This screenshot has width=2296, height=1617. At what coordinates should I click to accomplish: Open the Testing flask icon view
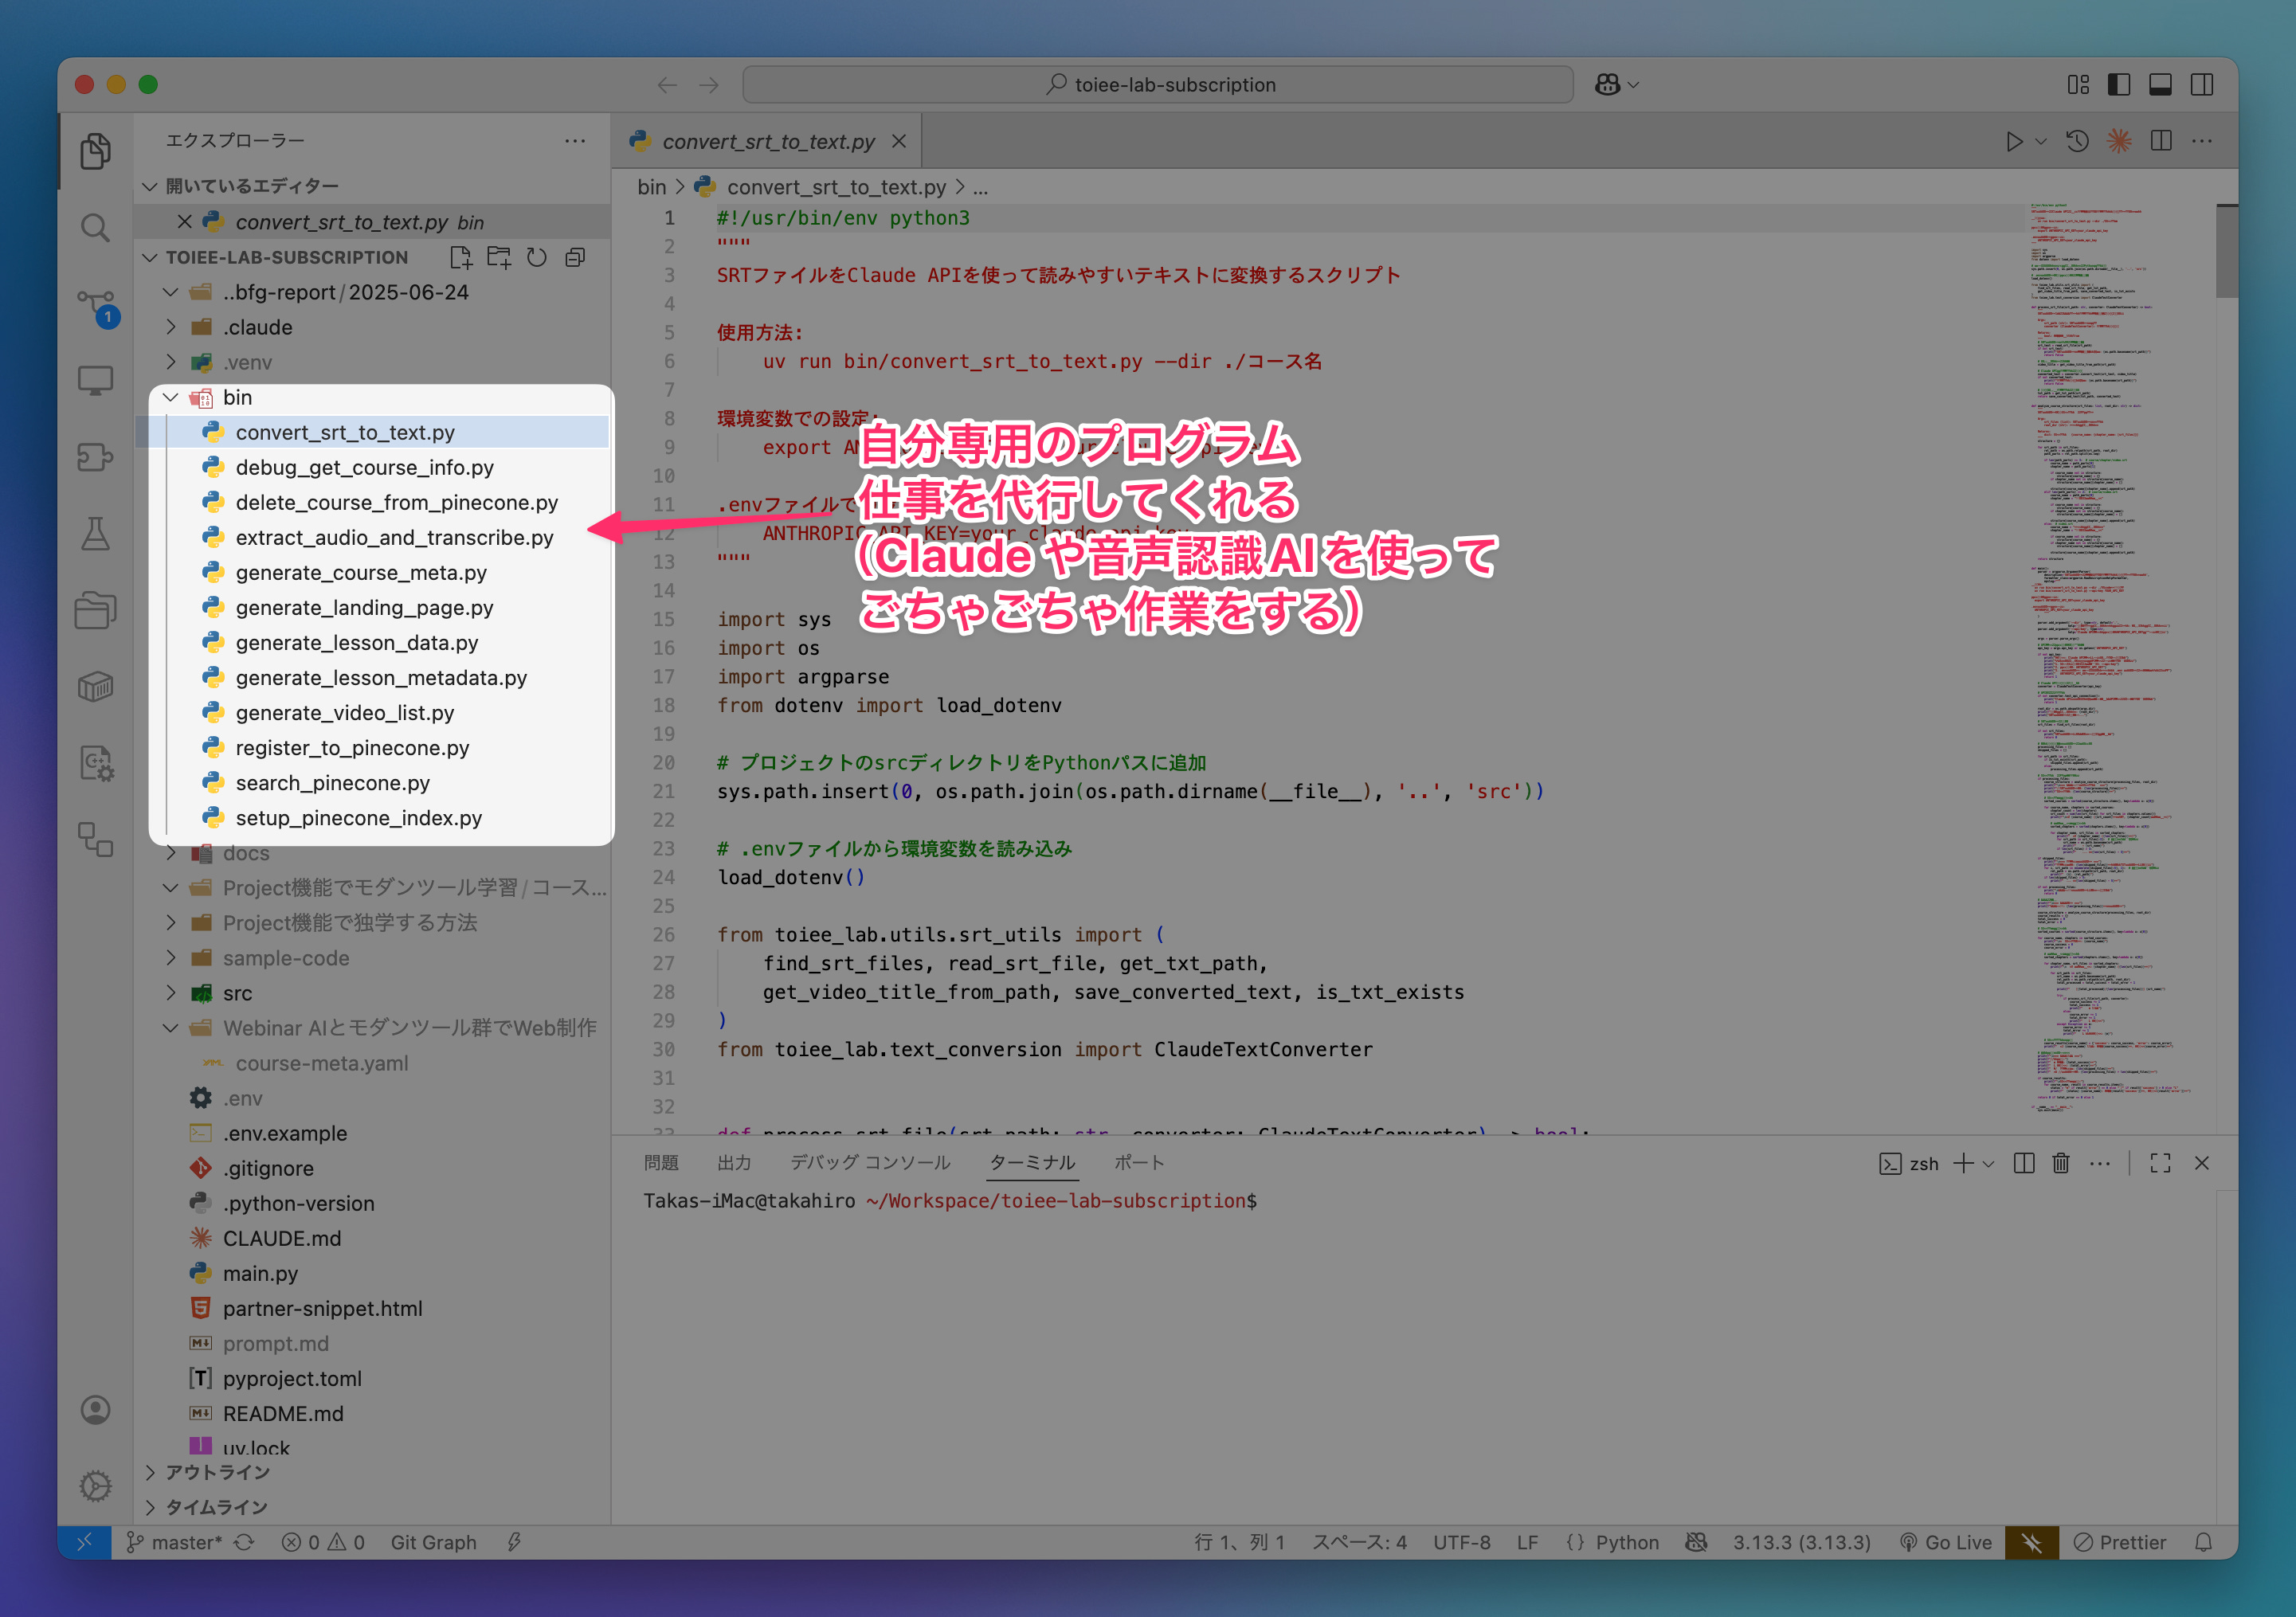95,533
